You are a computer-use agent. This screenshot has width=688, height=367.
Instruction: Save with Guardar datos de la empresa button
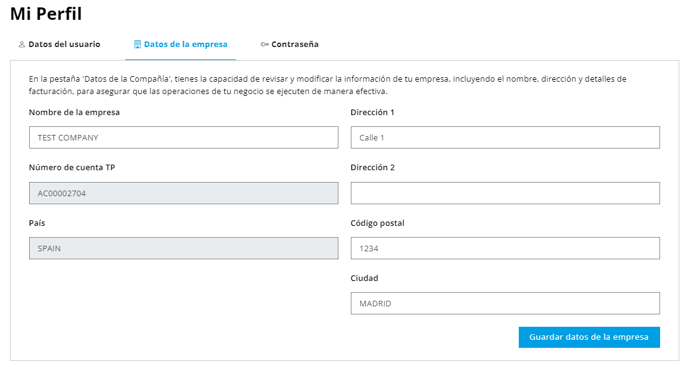coord(589,337)
